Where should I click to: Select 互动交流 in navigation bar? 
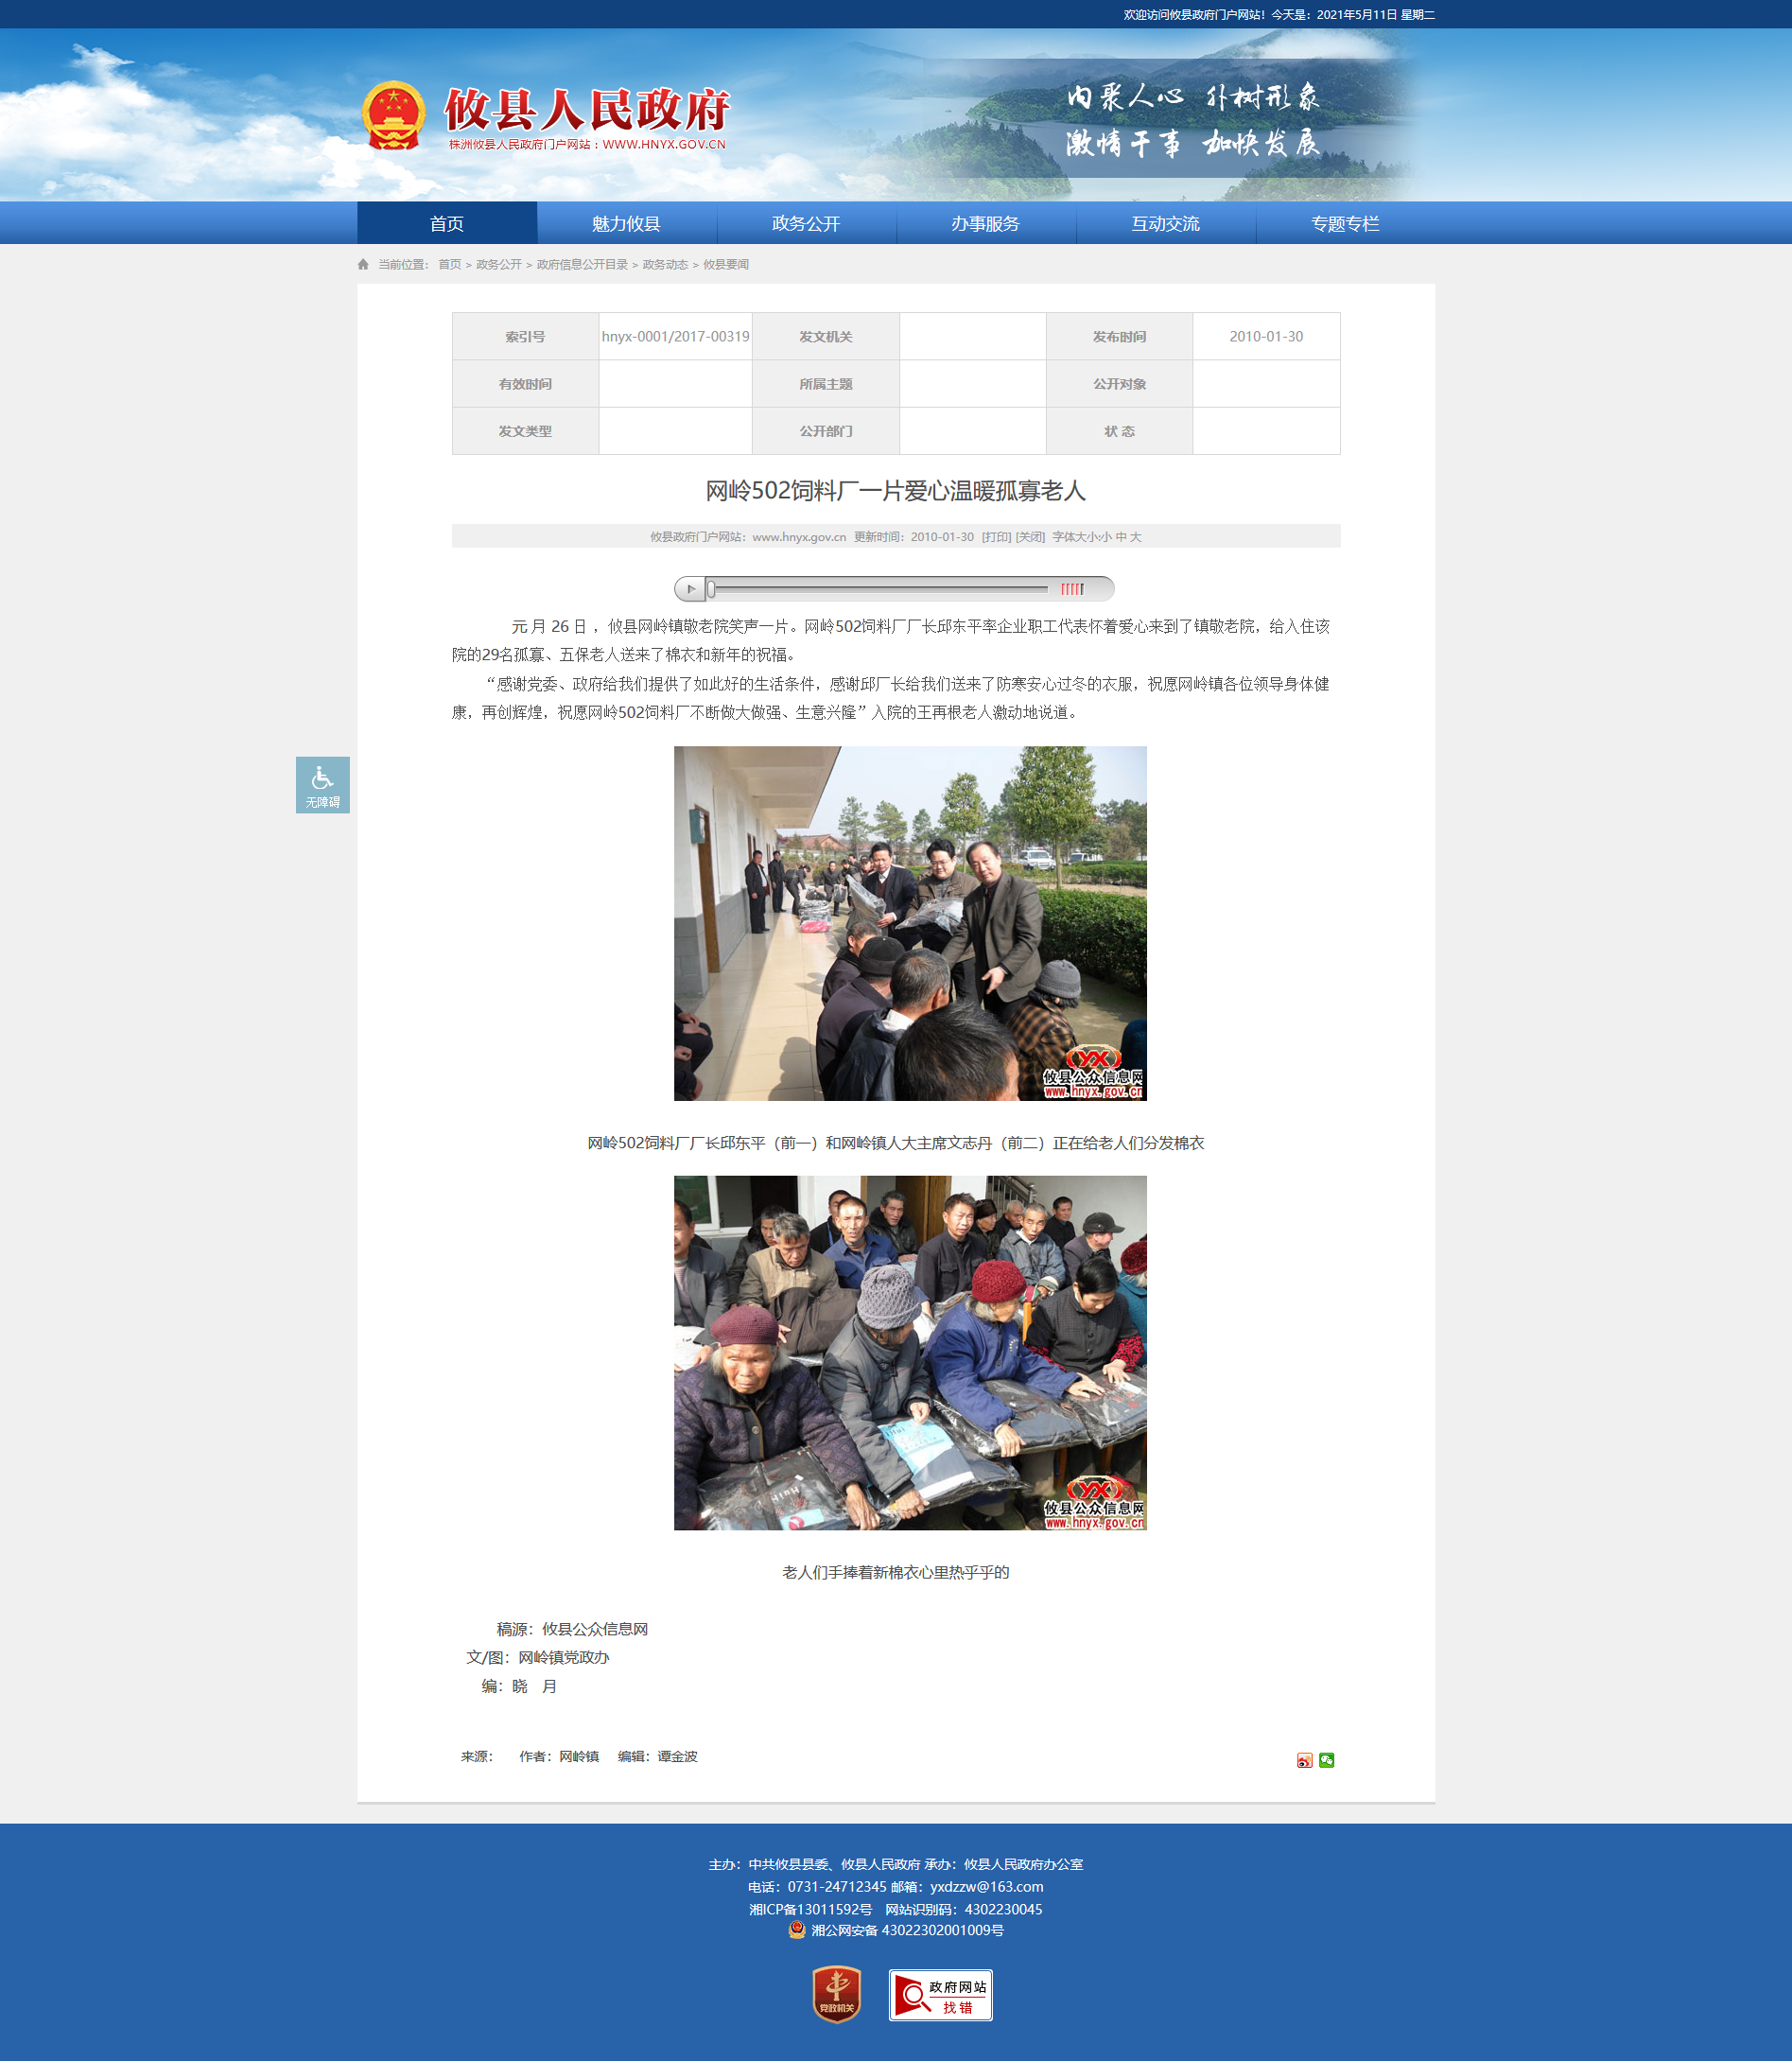point(1165,223)
